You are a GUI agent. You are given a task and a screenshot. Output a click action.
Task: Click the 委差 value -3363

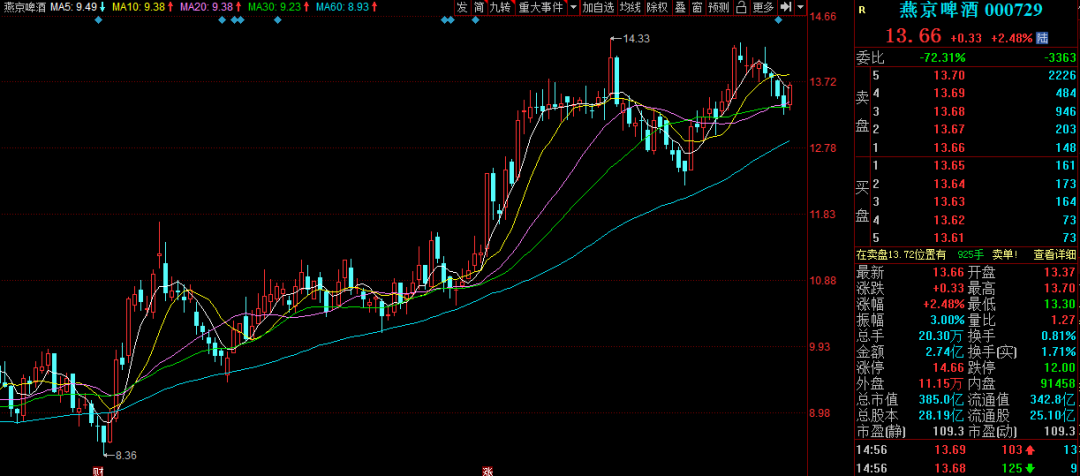[1060, 57]
